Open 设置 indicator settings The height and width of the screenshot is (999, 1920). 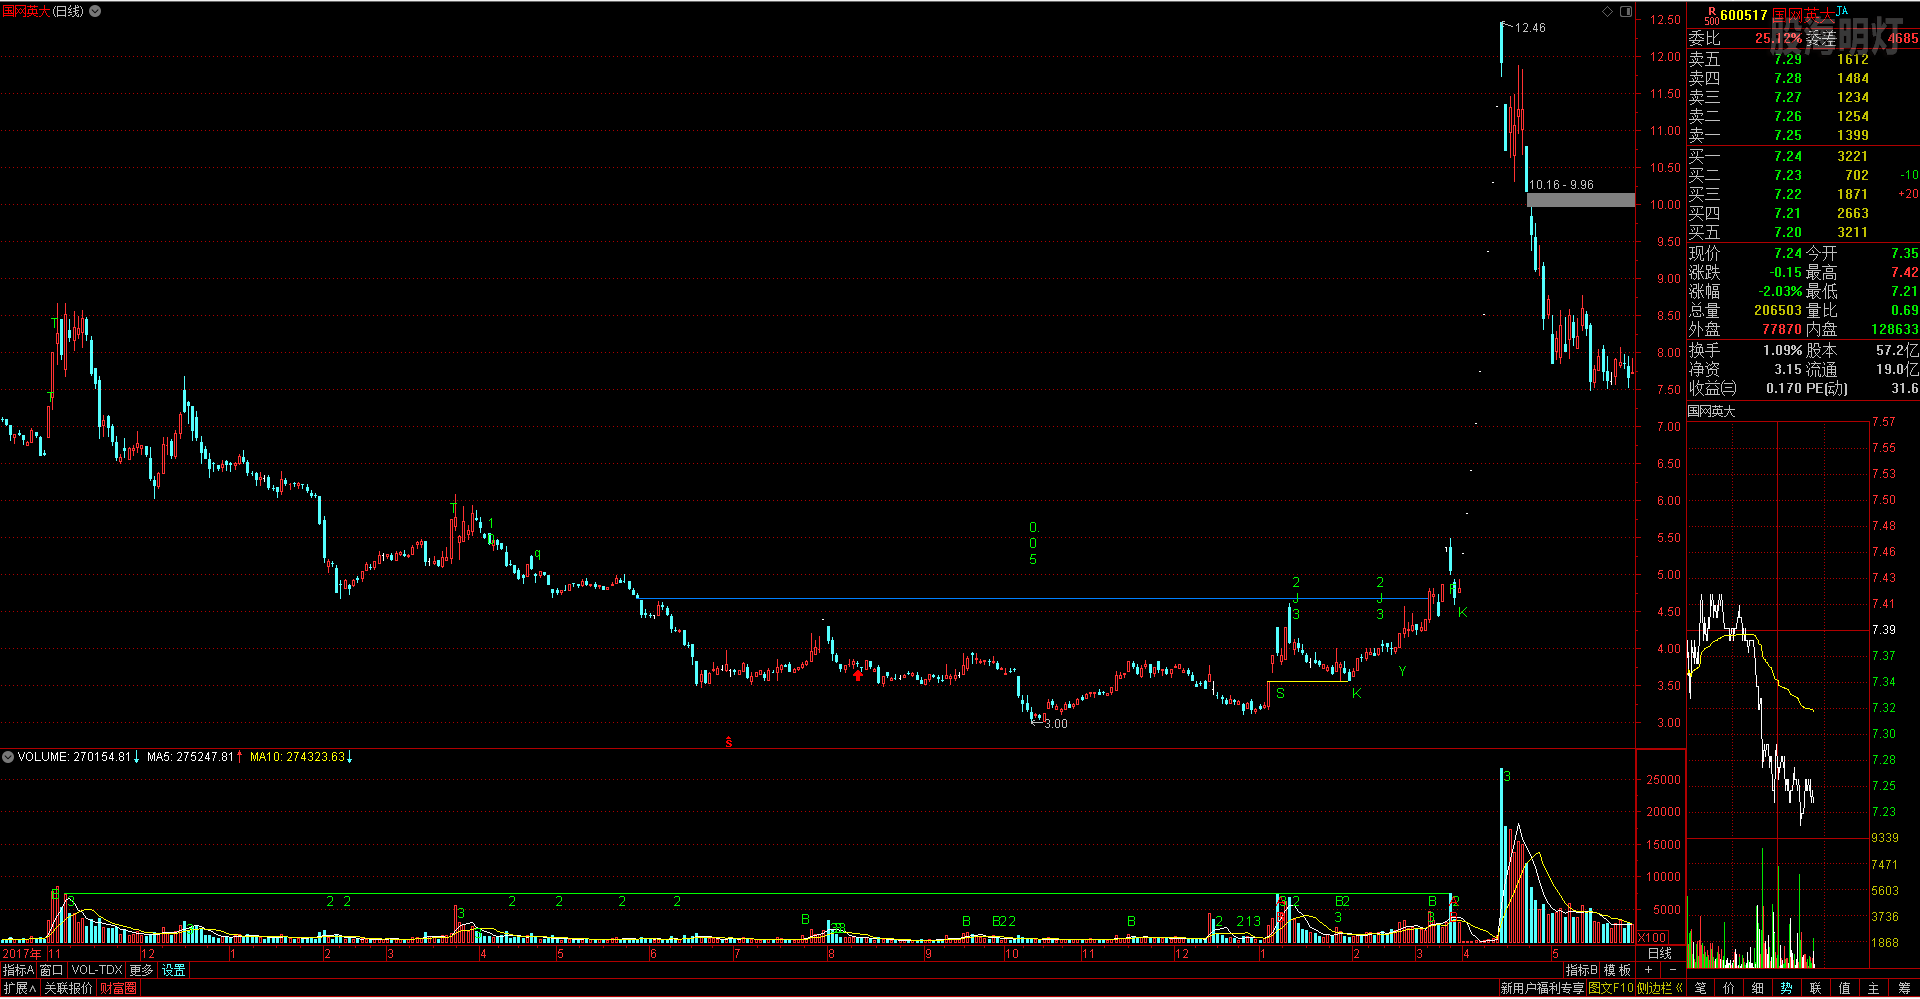click(x=174, y=970)
